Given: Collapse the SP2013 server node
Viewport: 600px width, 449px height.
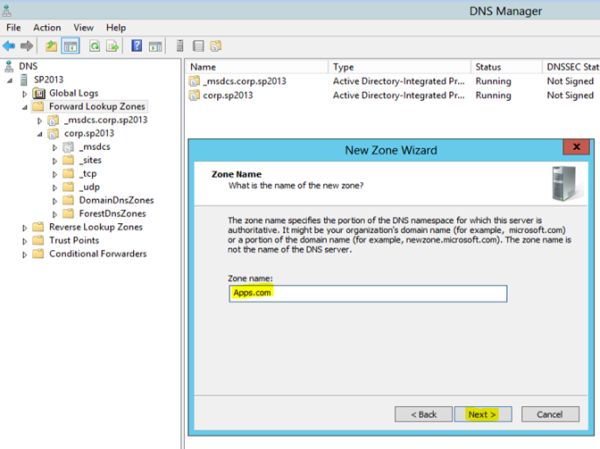Looking at the screenshot, I should pos(10,80).
